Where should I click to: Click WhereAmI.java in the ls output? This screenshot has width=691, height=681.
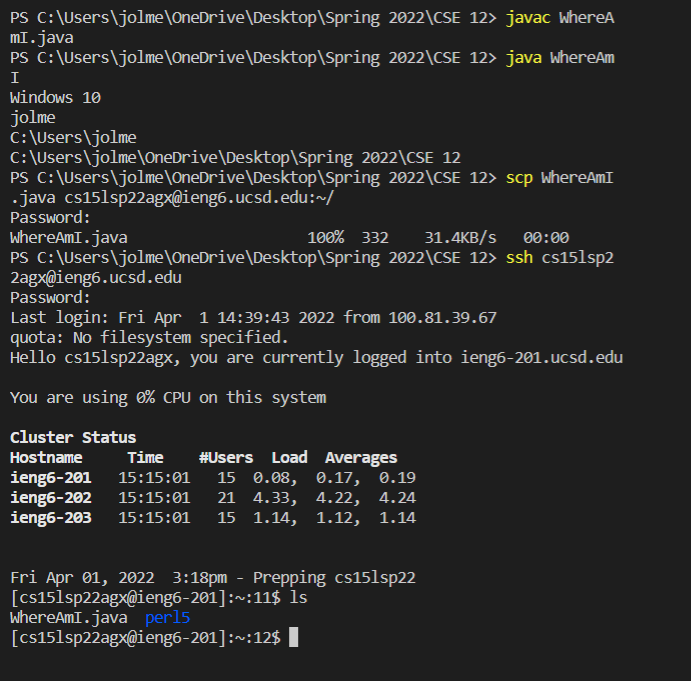tap(69, 617)
